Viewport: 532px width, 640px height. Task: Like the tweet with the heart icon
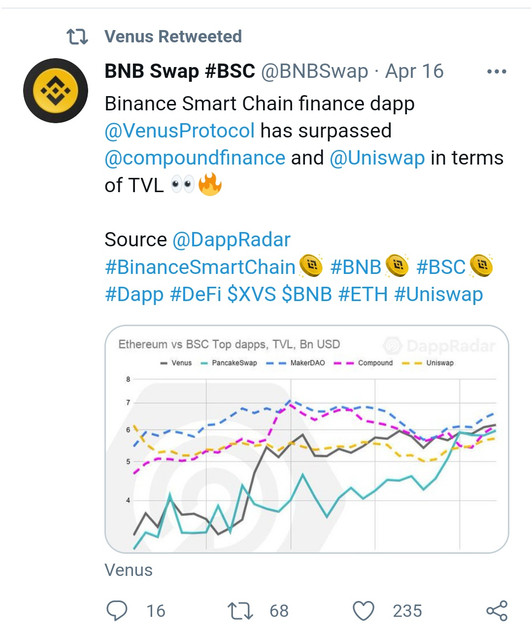point(363,611)
